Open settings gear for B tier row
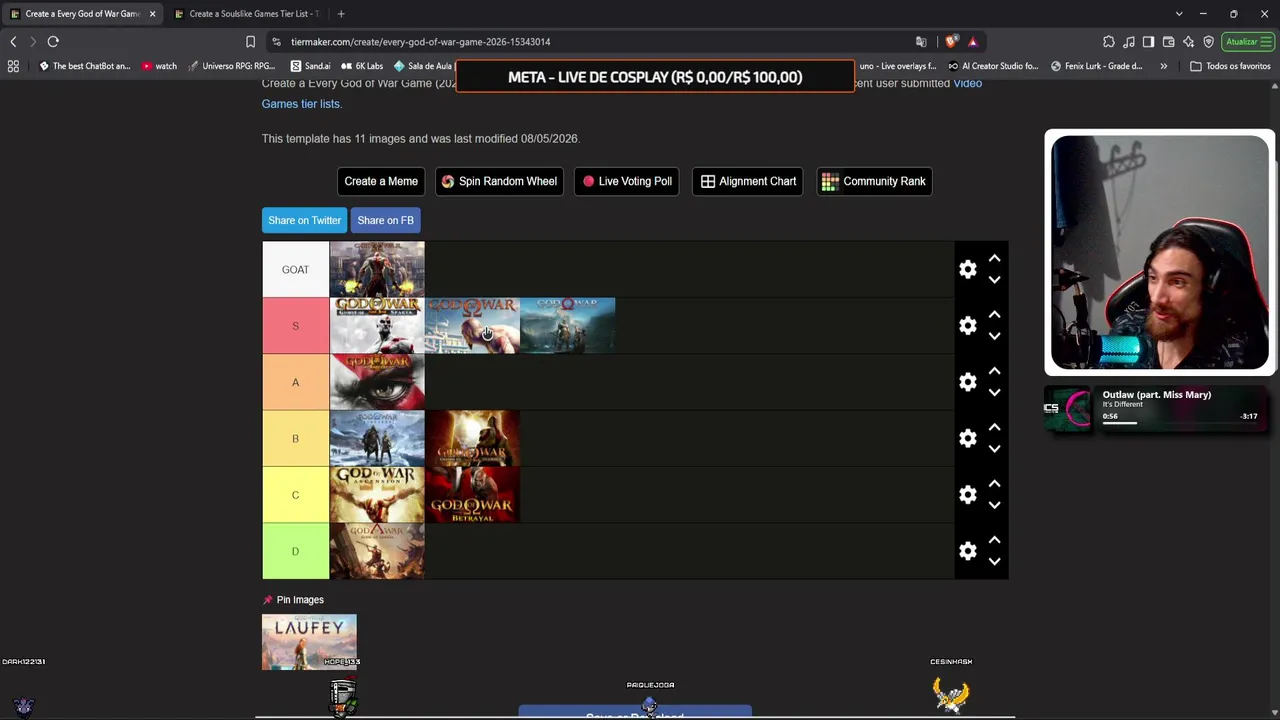This screenshot has width=1280, height=720. pos(968,438)
